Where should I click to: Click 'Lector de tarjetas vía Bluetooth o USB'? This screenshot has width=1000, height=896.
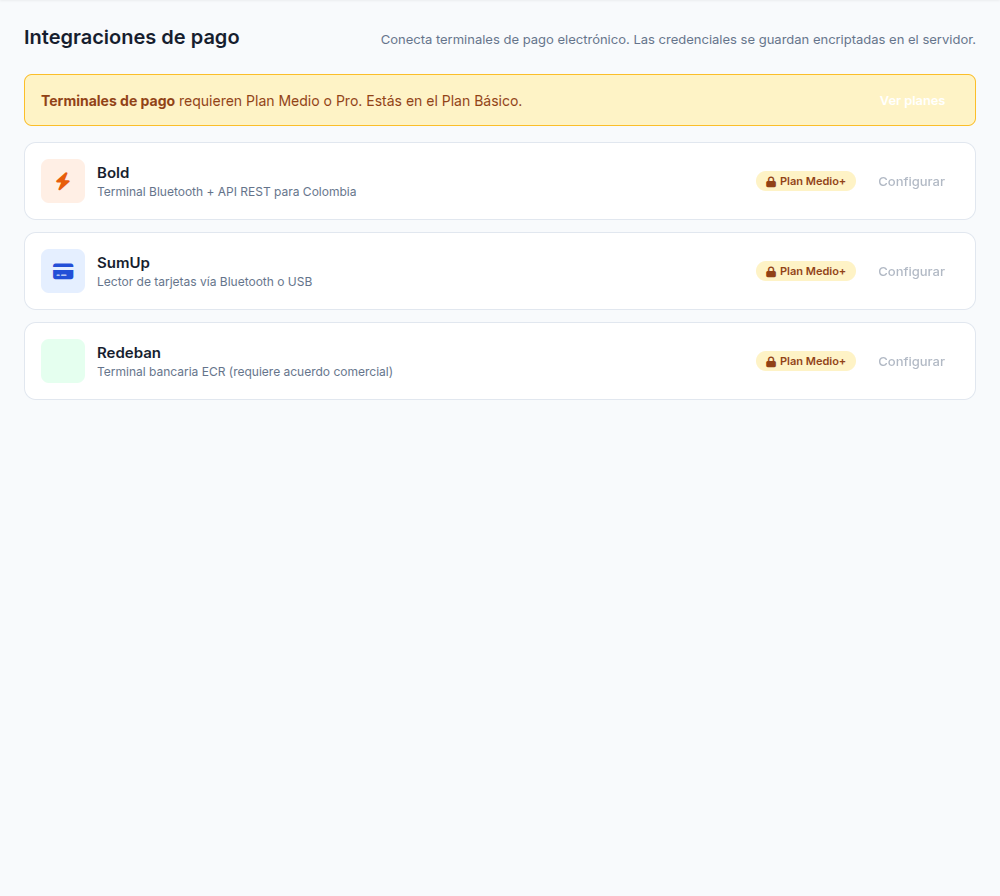(x=205, y=282)
